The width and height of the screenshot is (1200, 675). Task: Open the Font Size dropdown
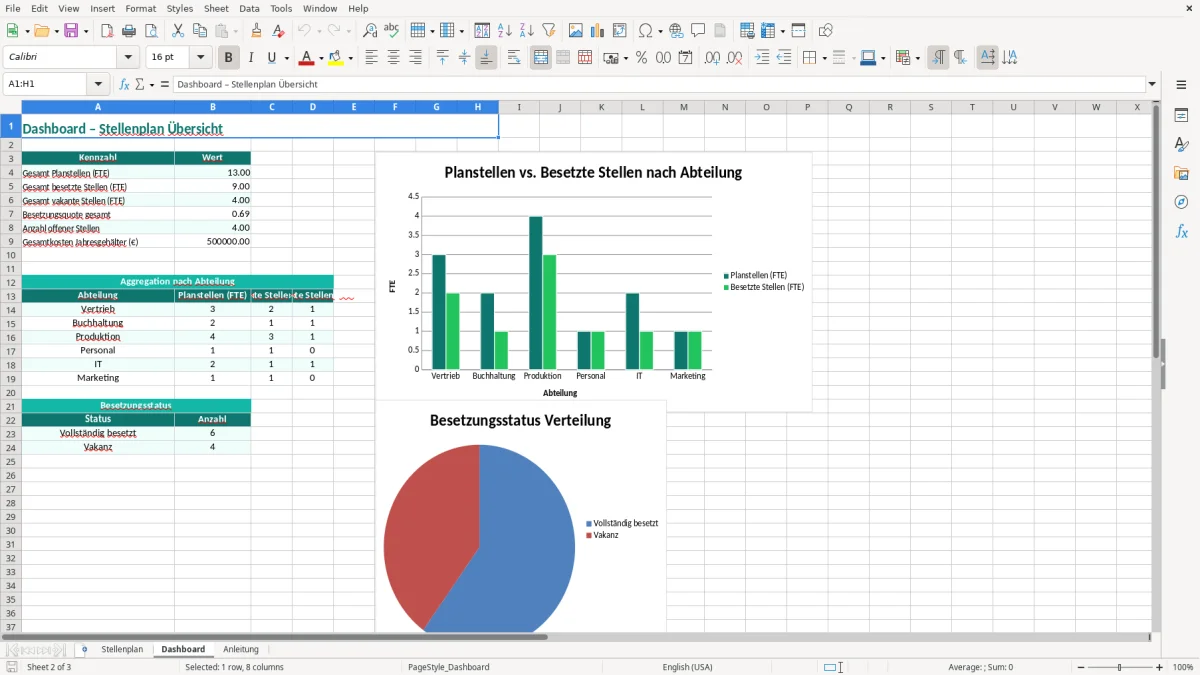point(201,58)
